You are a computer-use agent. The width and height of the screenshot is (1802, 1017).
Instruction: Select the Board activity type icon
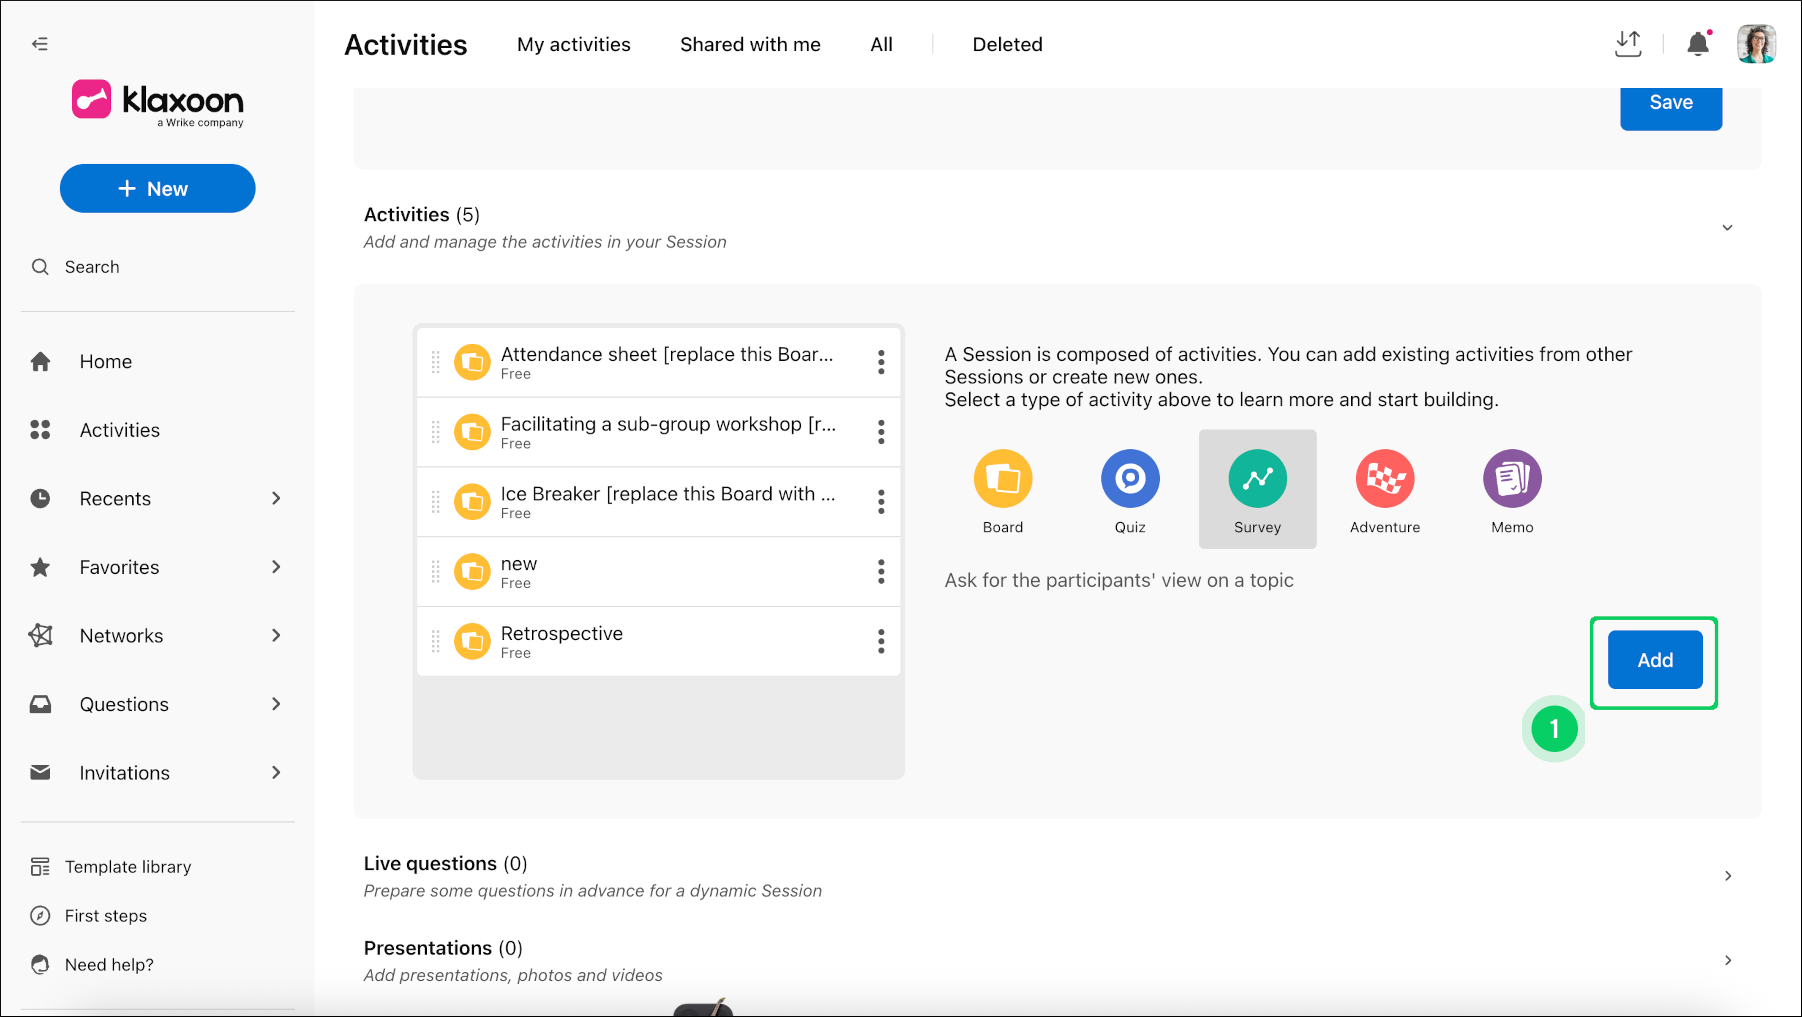tap(1003, 479)
